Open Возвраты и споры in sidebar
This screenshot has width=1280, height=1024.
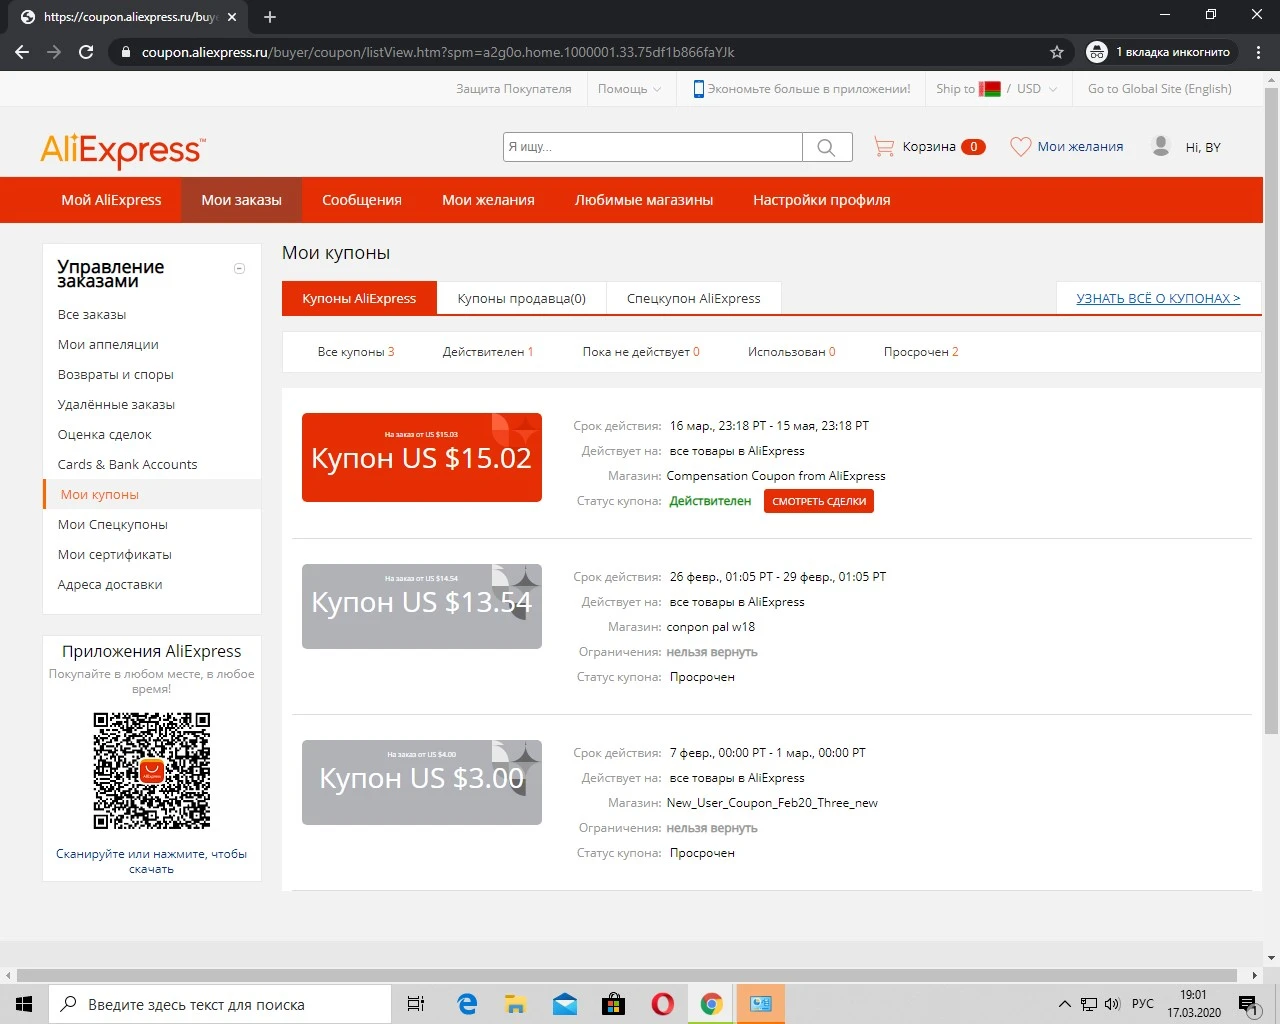tap(116, 374)
